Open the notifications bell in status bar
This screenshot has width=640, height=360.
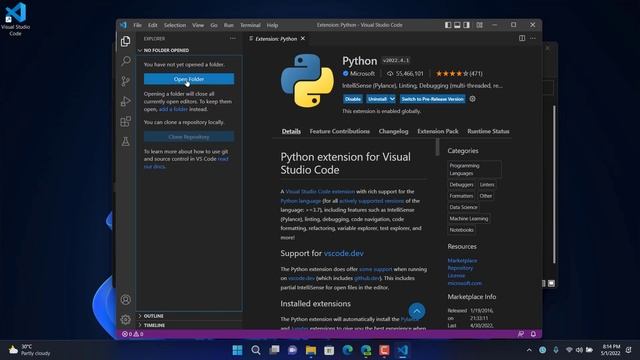click(x=533, y=334)
